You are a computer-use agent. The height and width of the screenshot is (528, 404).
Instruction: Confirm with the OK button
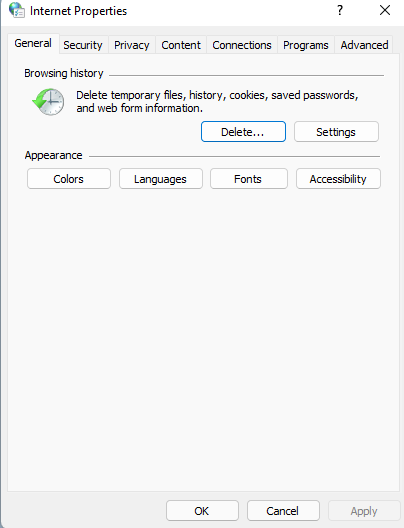coord(202,511)
